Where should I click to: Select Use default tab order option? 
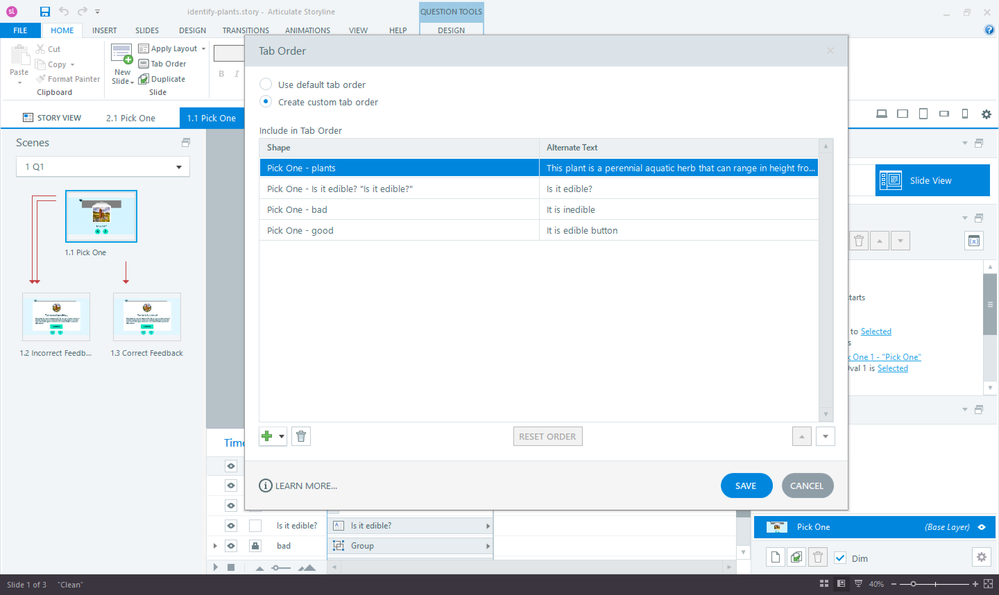(x=266, y=85)
